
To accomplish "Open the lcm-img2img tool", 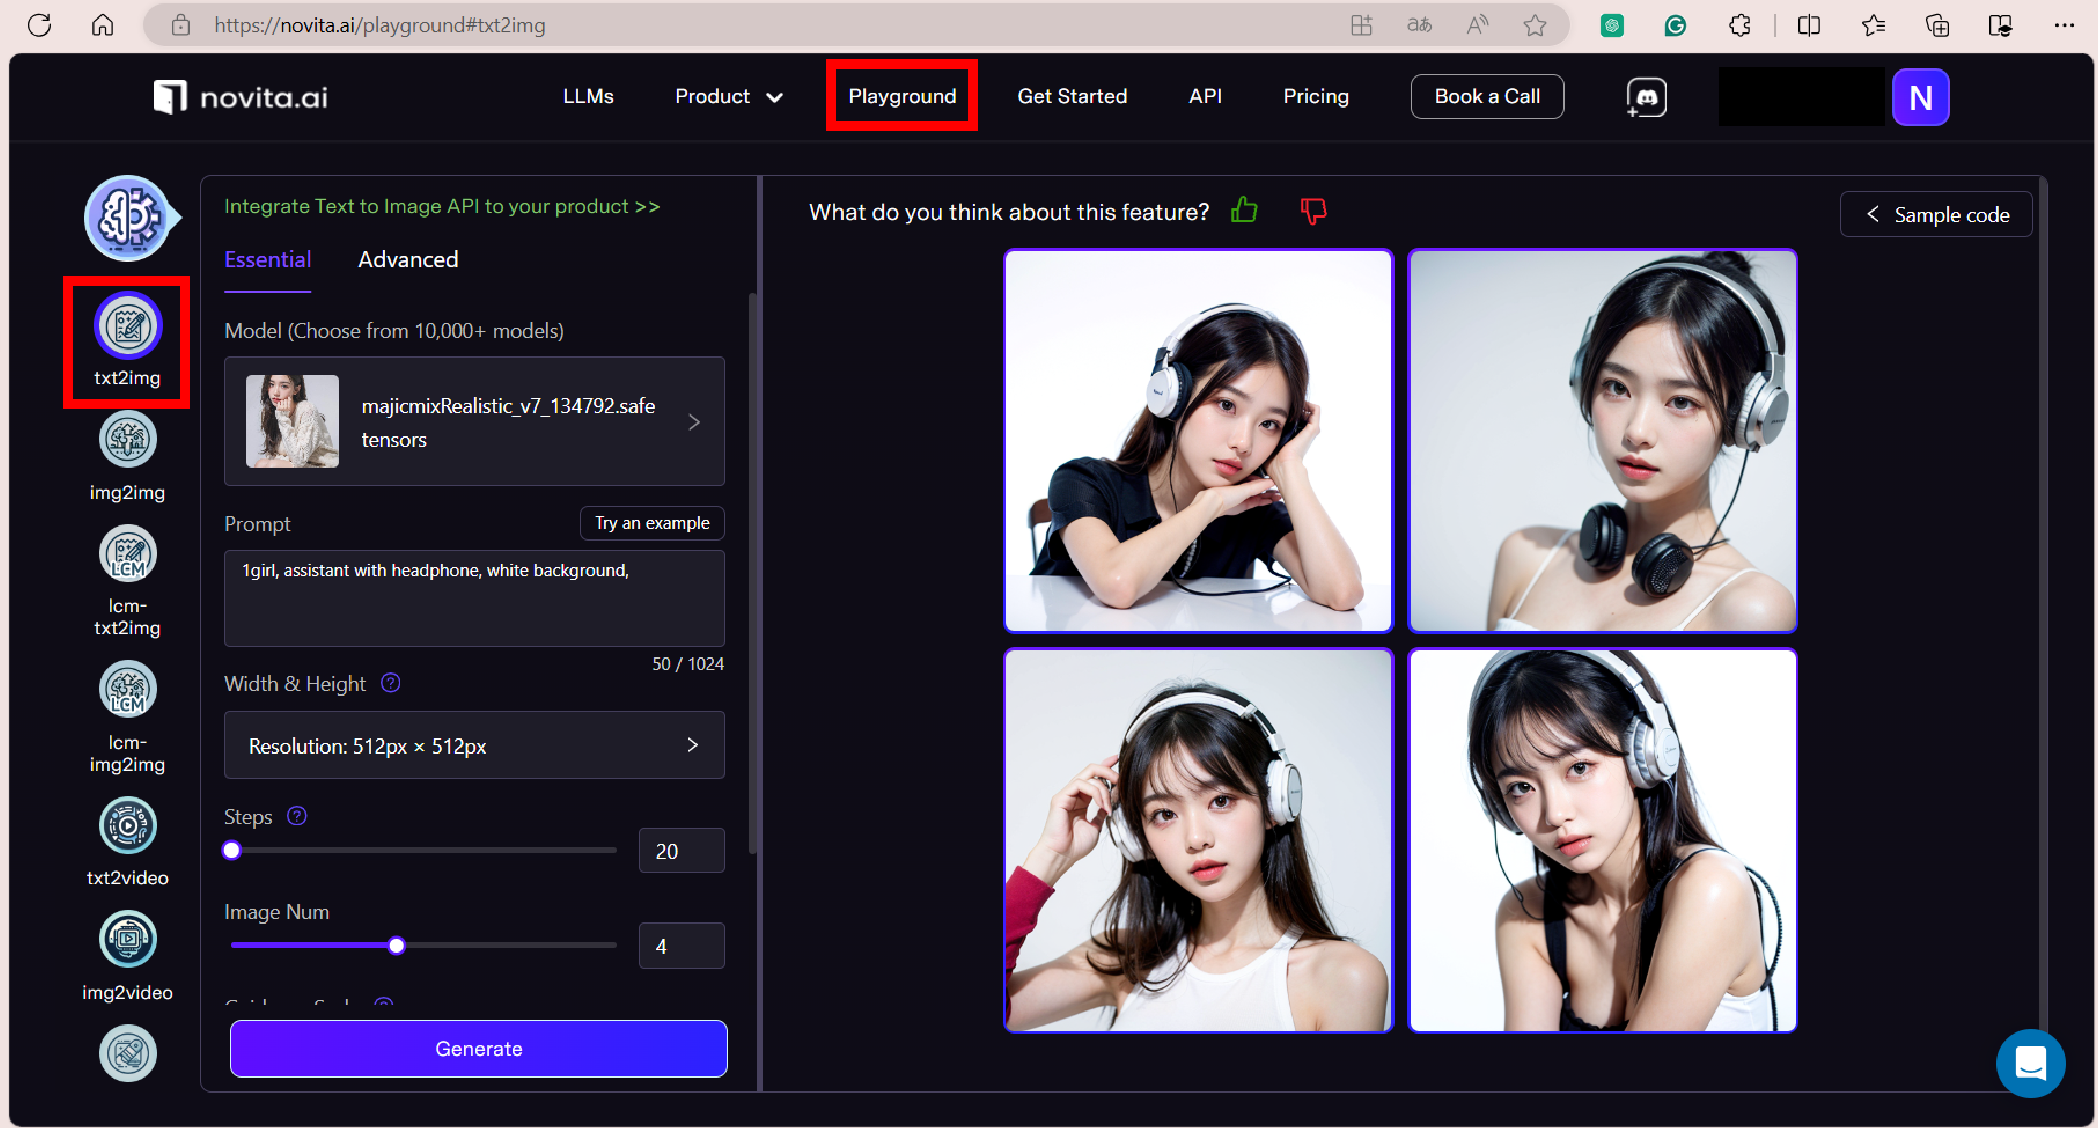I will coord(127,690).
